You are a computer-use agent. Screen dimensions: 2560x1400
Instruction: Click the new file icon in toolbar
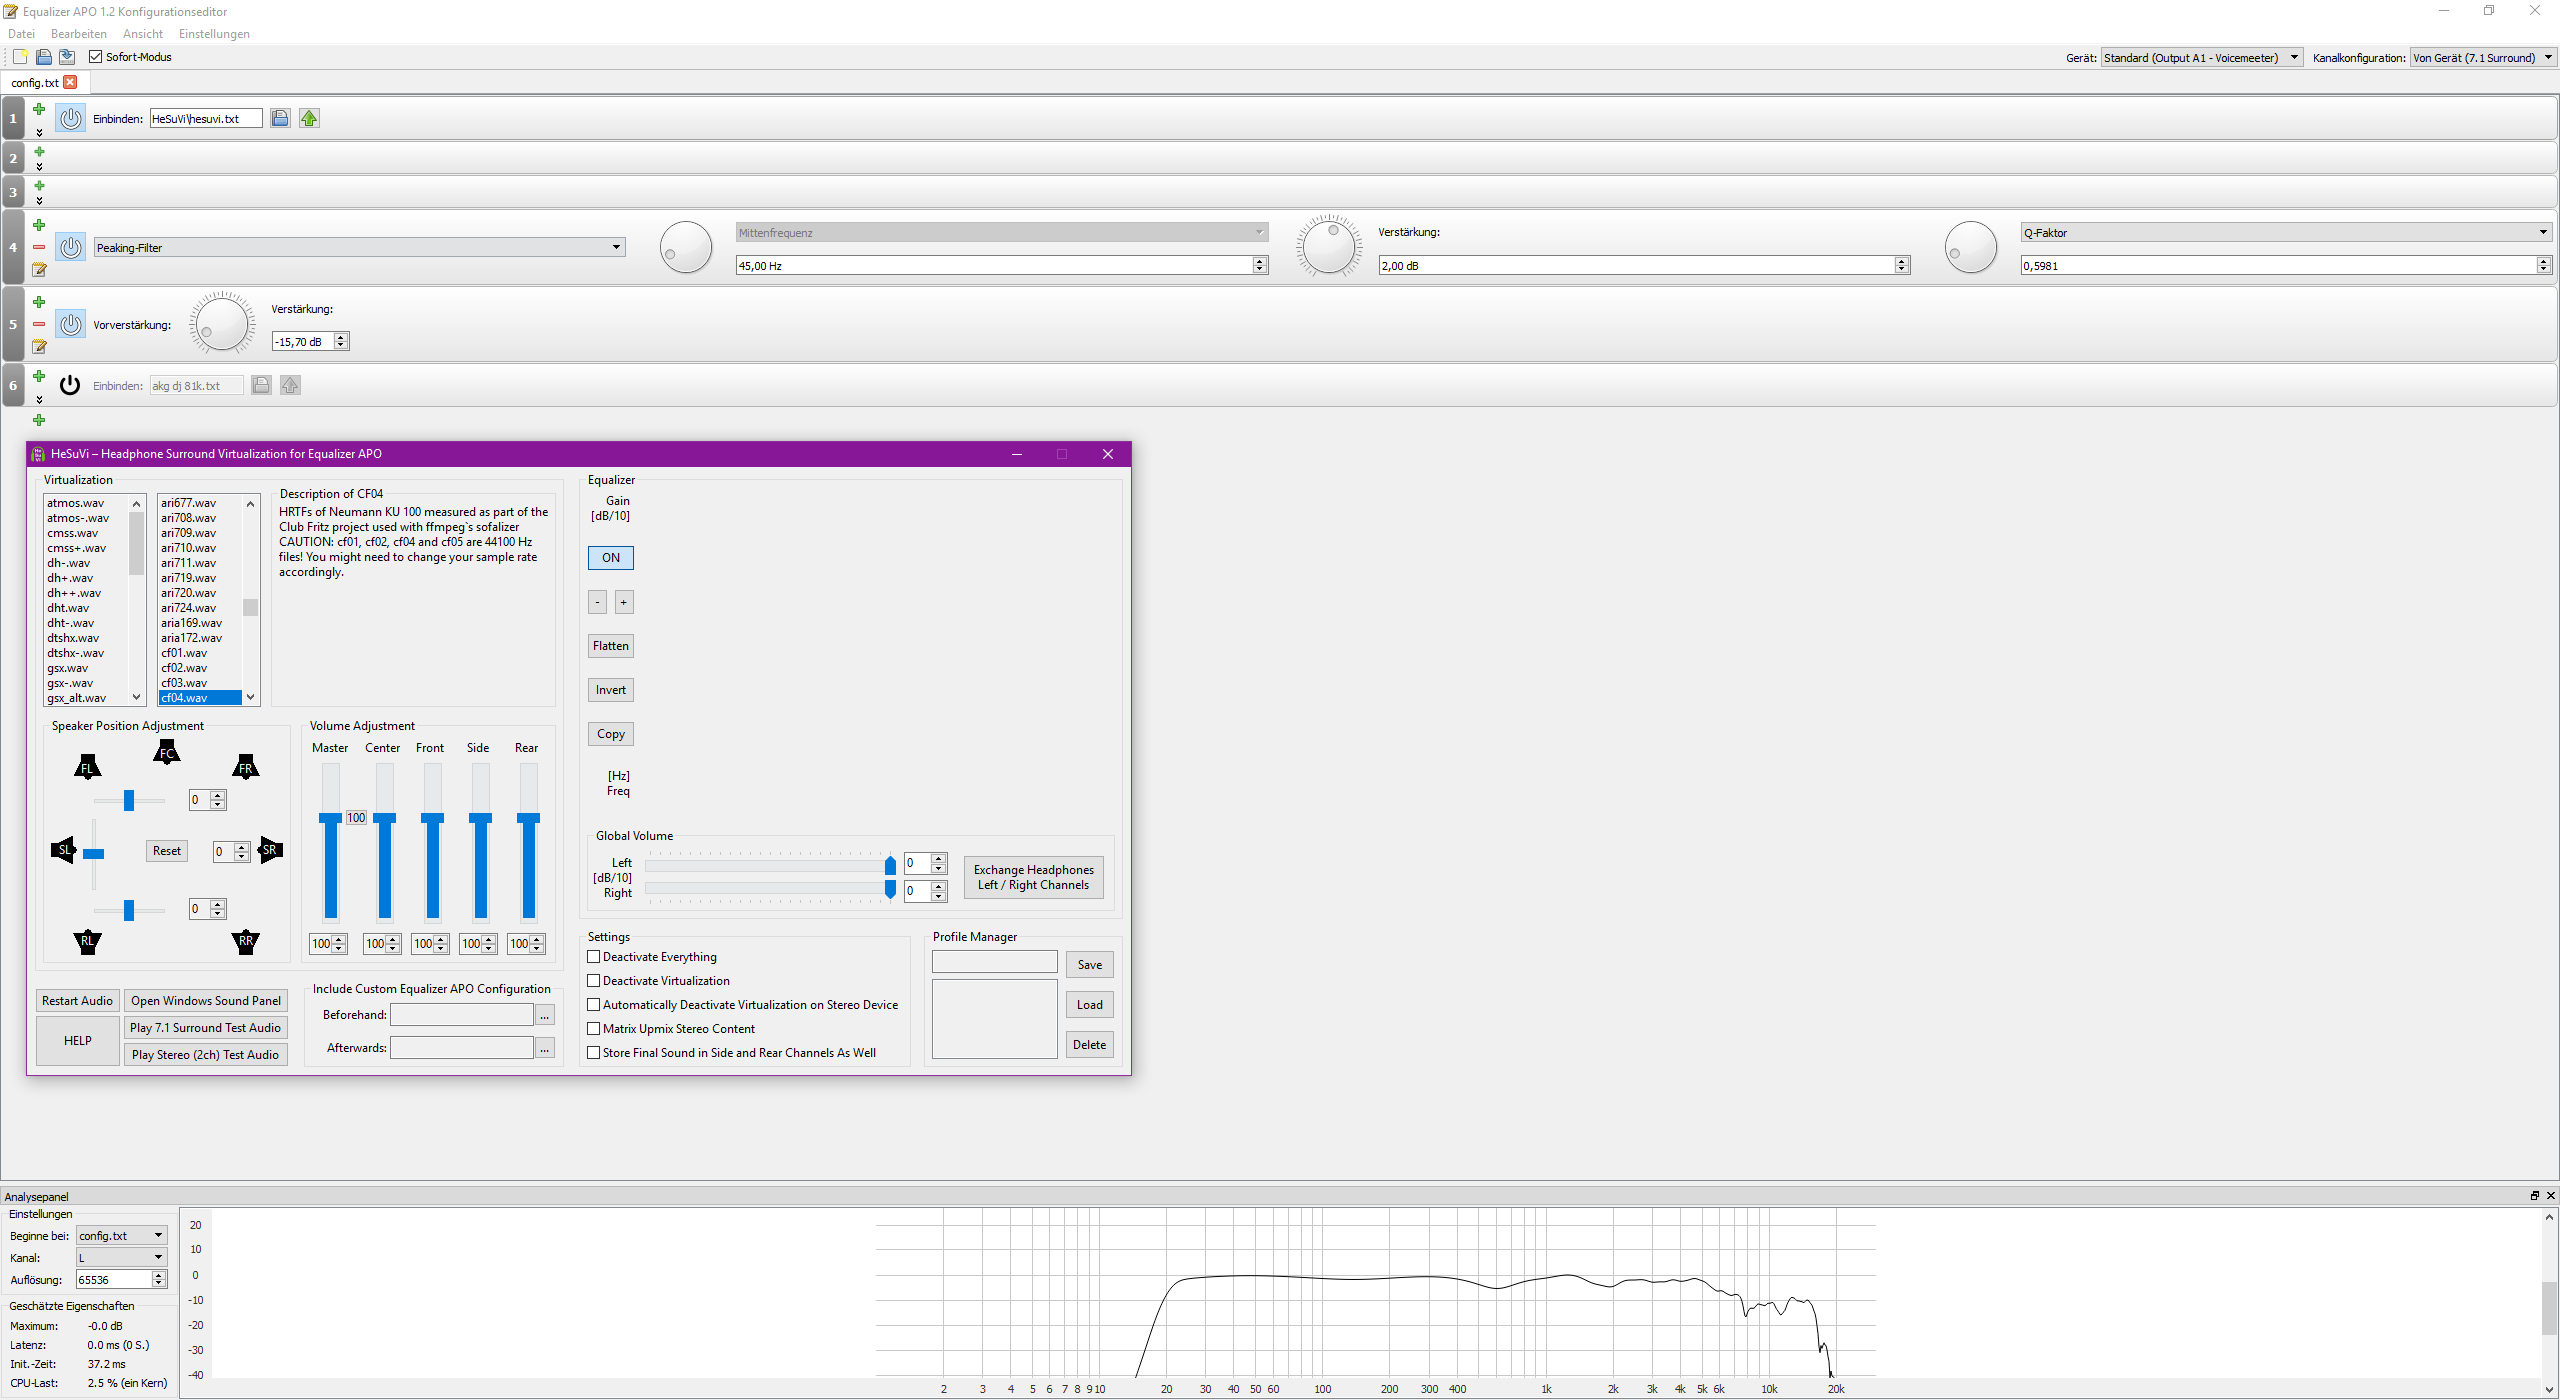(20, 57)
